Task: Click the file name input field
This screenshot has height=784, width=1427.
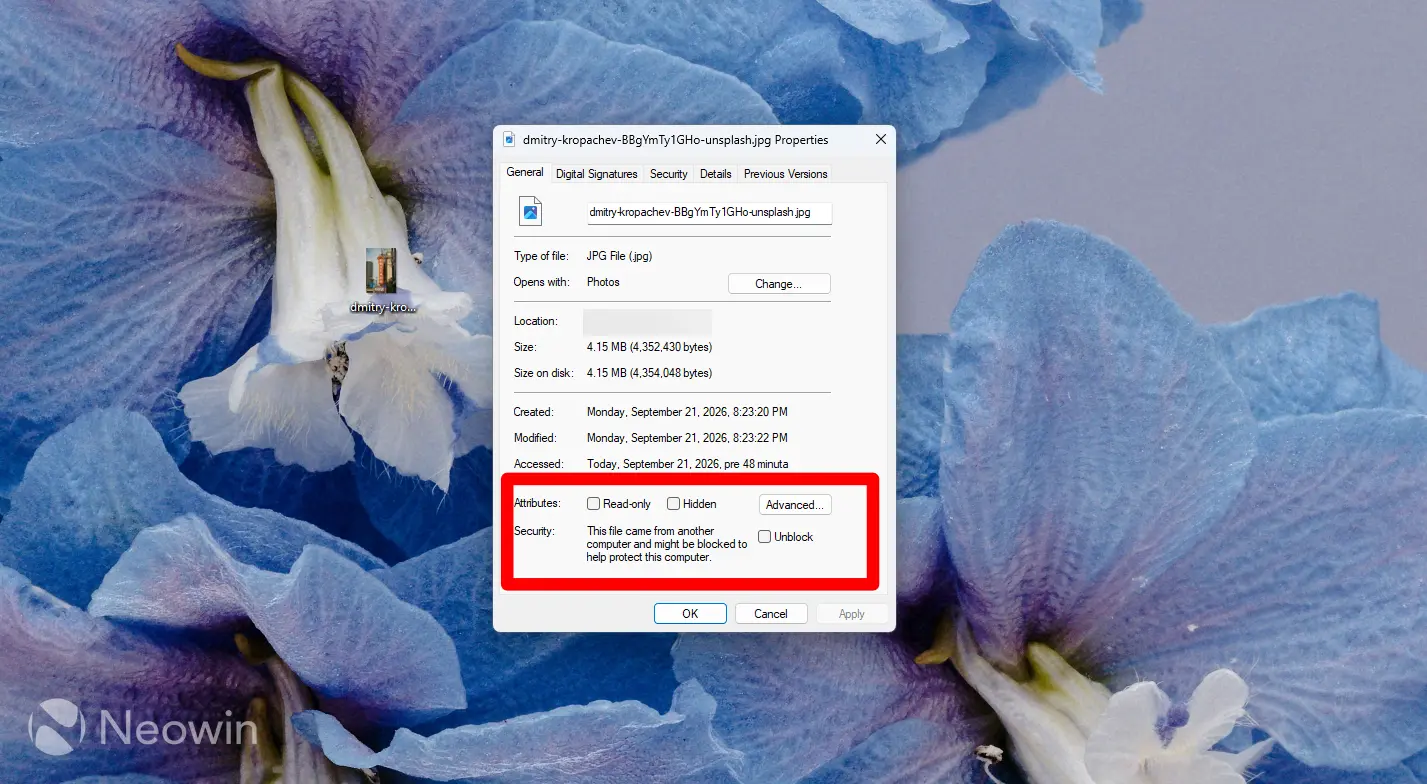Action: (x=709, y=212)
